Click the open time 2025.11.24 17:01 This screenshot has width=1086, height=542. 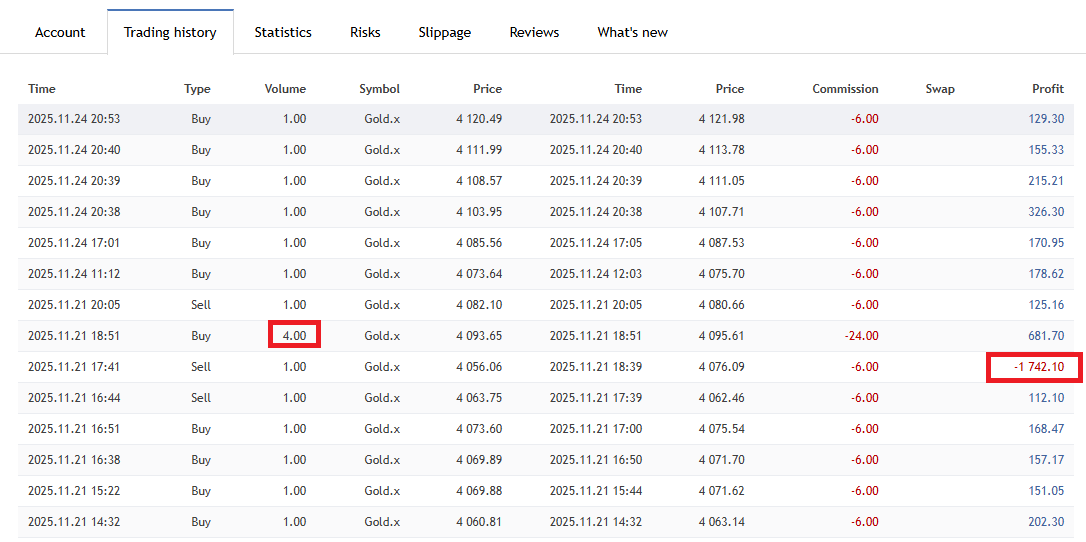74,243
